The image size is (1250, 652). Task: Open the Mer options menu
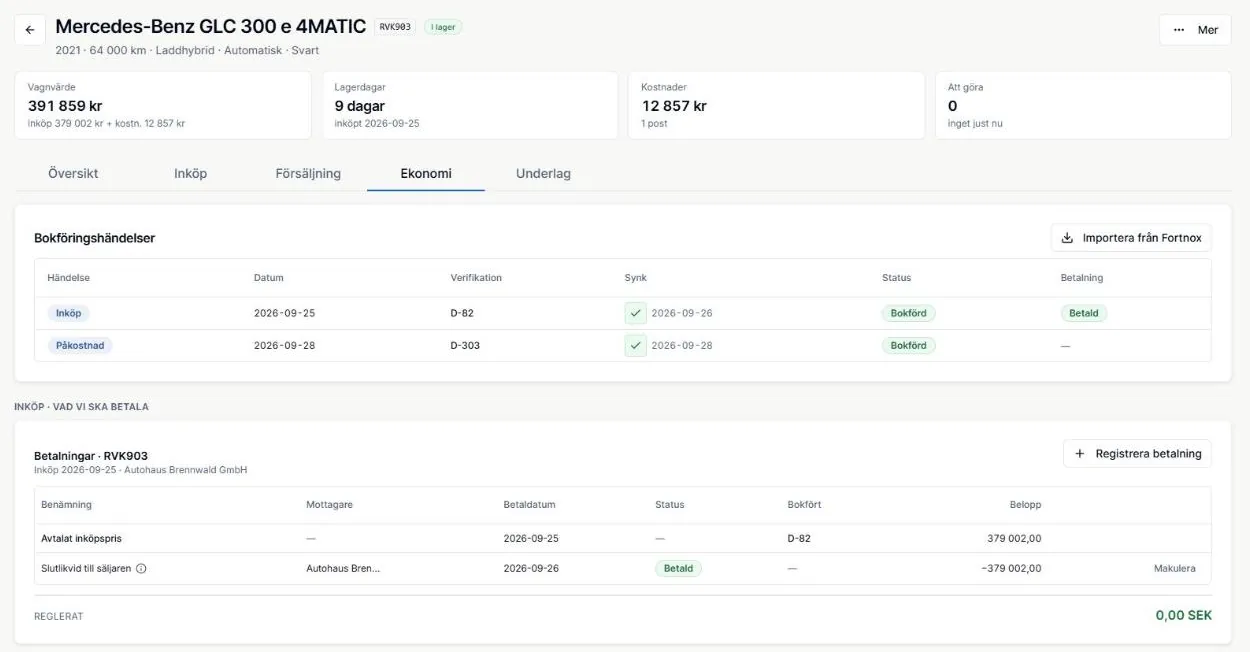coord(1195,30)
